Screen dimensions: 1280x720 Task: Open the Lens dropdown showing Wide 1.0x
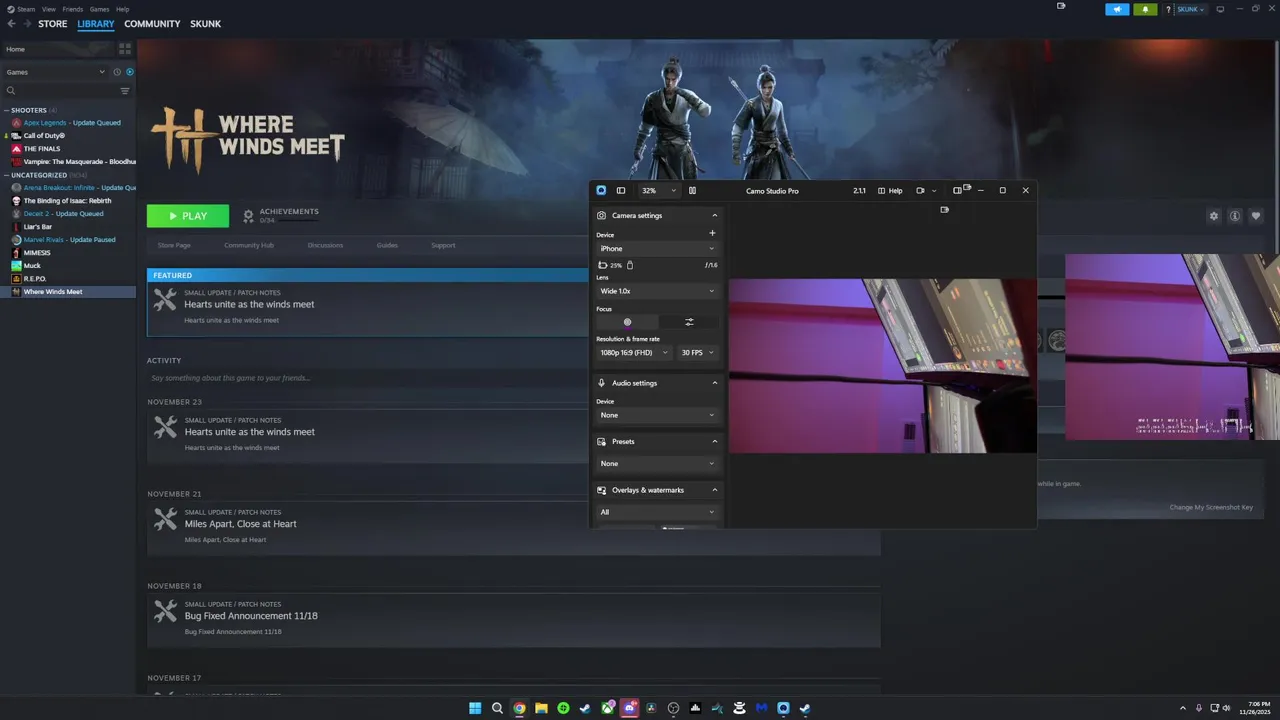point(657,291)
